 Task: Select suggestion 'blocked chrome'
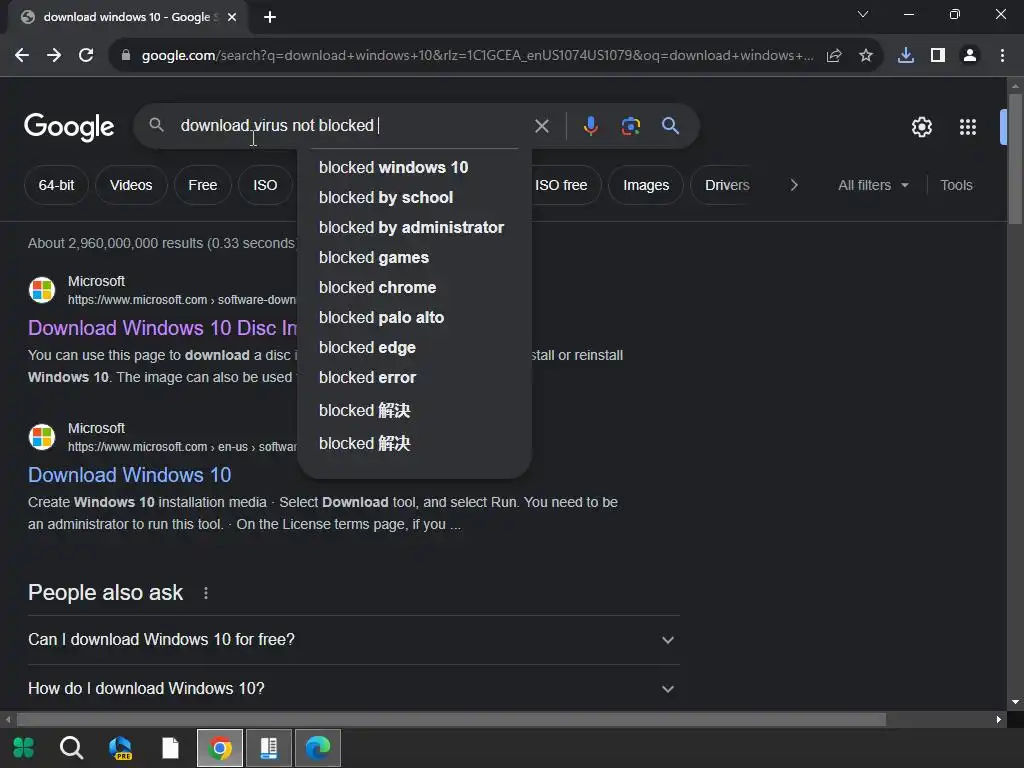click(414, 287)
